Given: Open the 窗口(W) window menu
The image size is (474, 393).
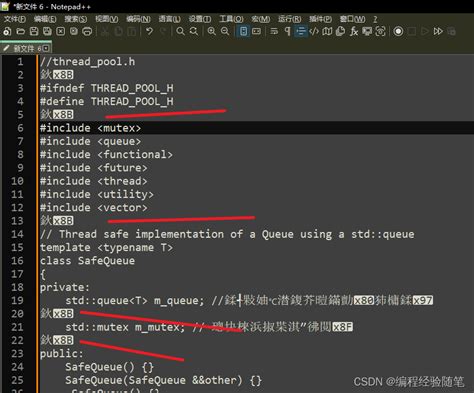Looking at the screenshot, I should click(352, 19).
